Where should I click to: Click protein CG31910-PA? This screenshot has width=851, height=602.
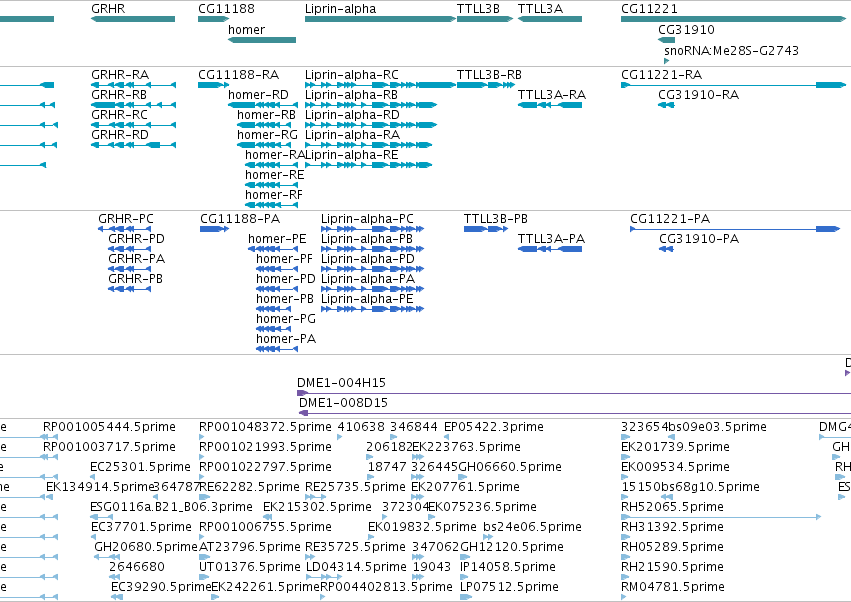pyautogui.click(x=666, y=249)
